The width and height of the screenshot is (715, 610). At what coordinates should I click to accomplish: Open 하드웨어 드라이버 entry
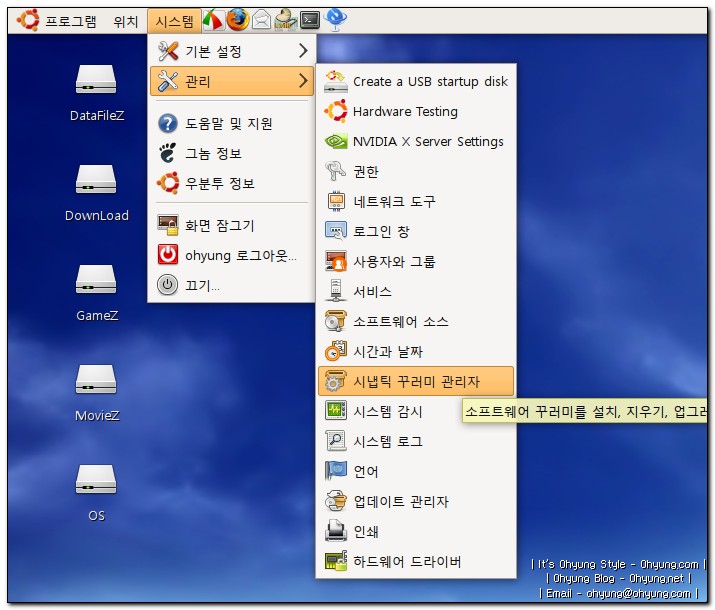(416, 562)
